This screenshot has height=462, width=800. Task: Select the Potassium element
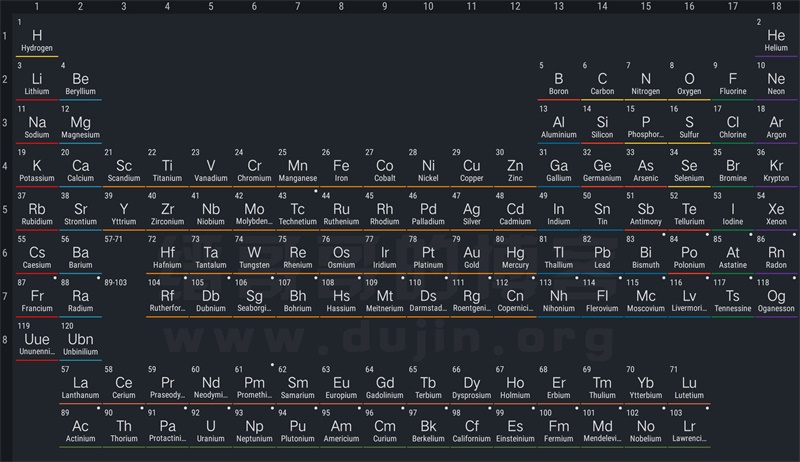[x=37, y=166]
